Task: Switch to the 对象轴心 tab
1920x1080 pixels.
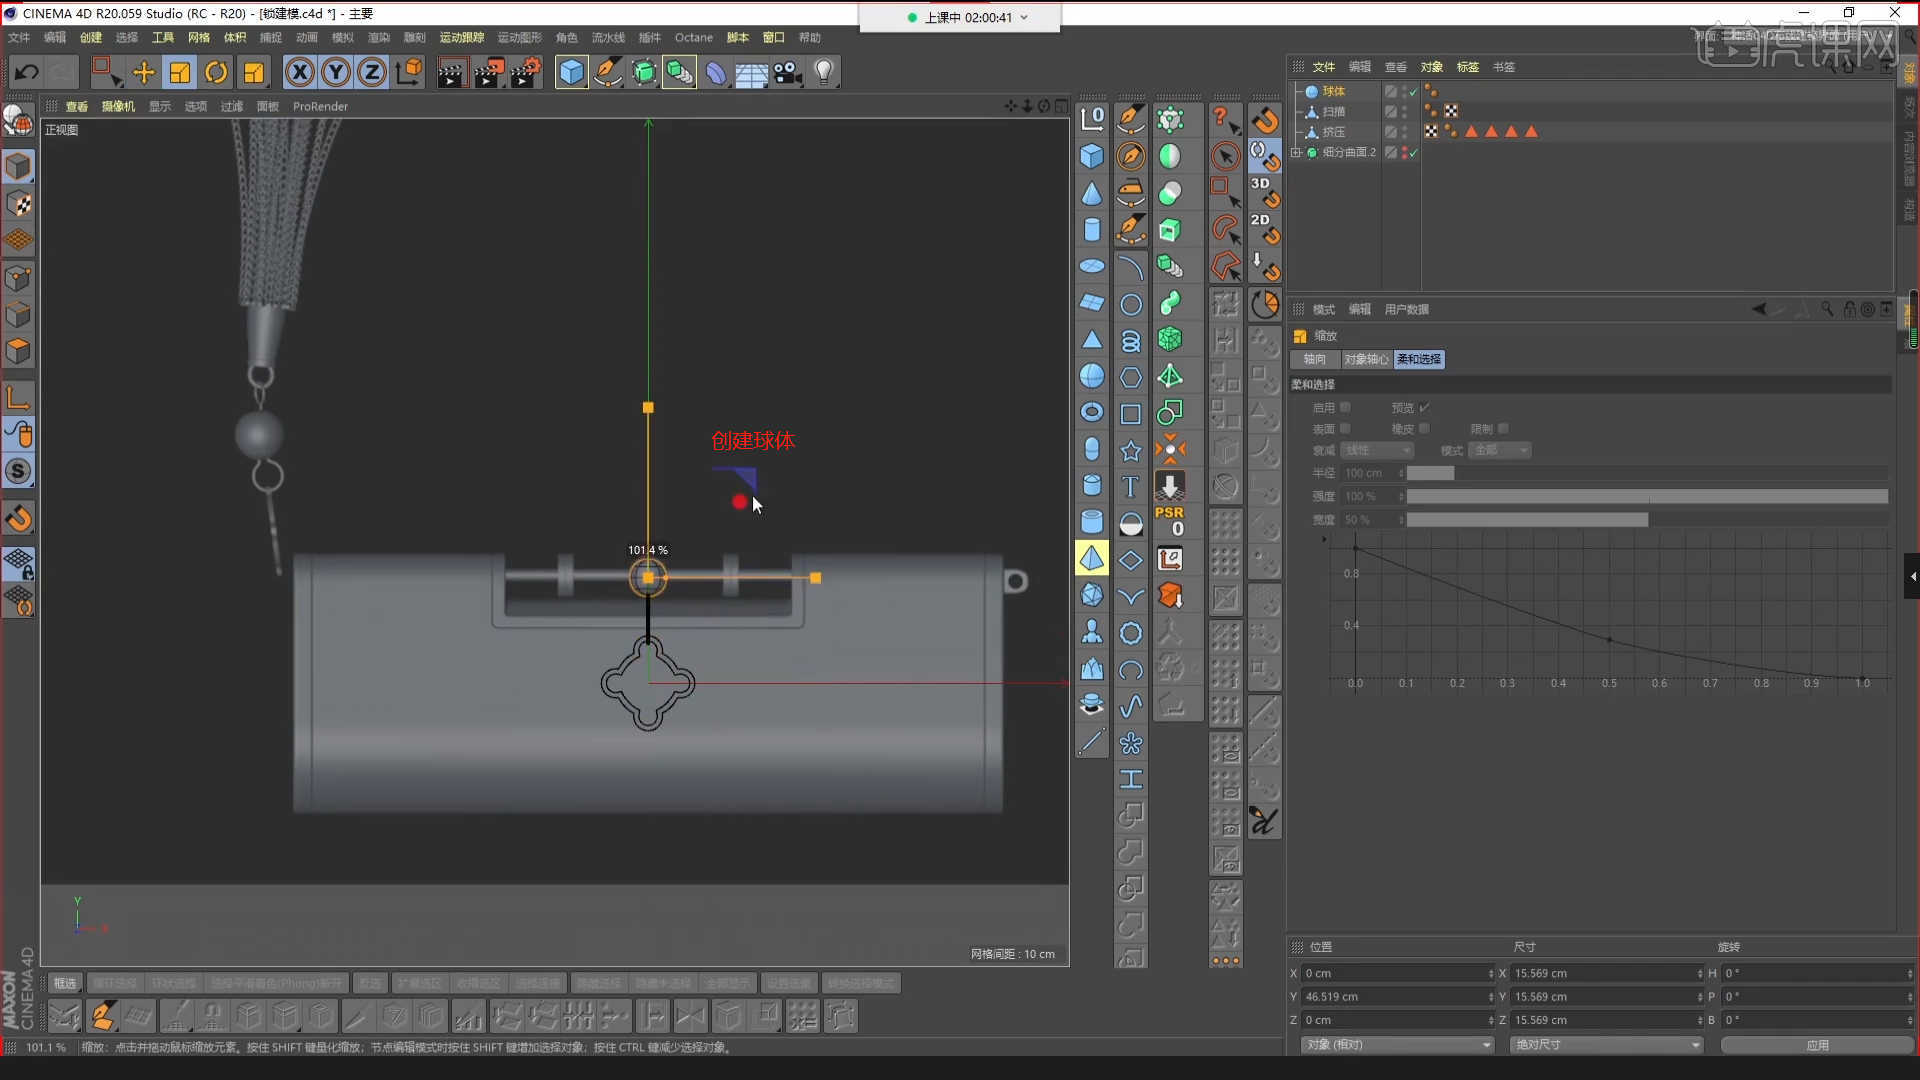Action: tap(1366, 359)
